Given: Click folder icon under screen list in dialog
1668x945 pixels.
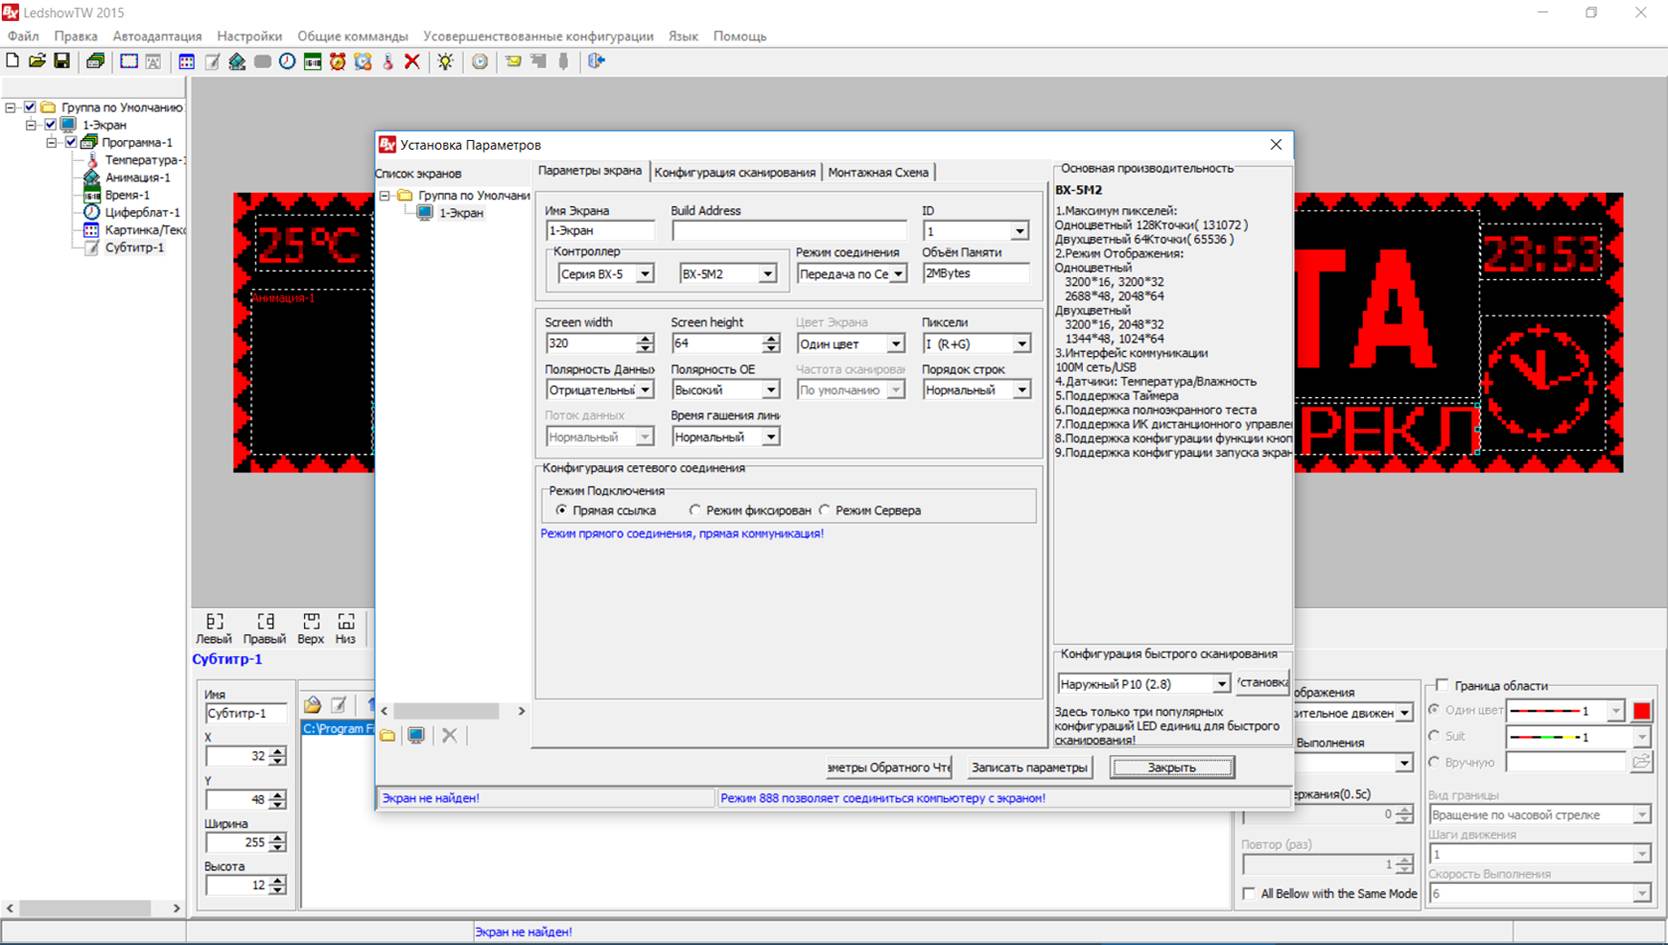Looking at the screenshot, I should click(387, 735).
